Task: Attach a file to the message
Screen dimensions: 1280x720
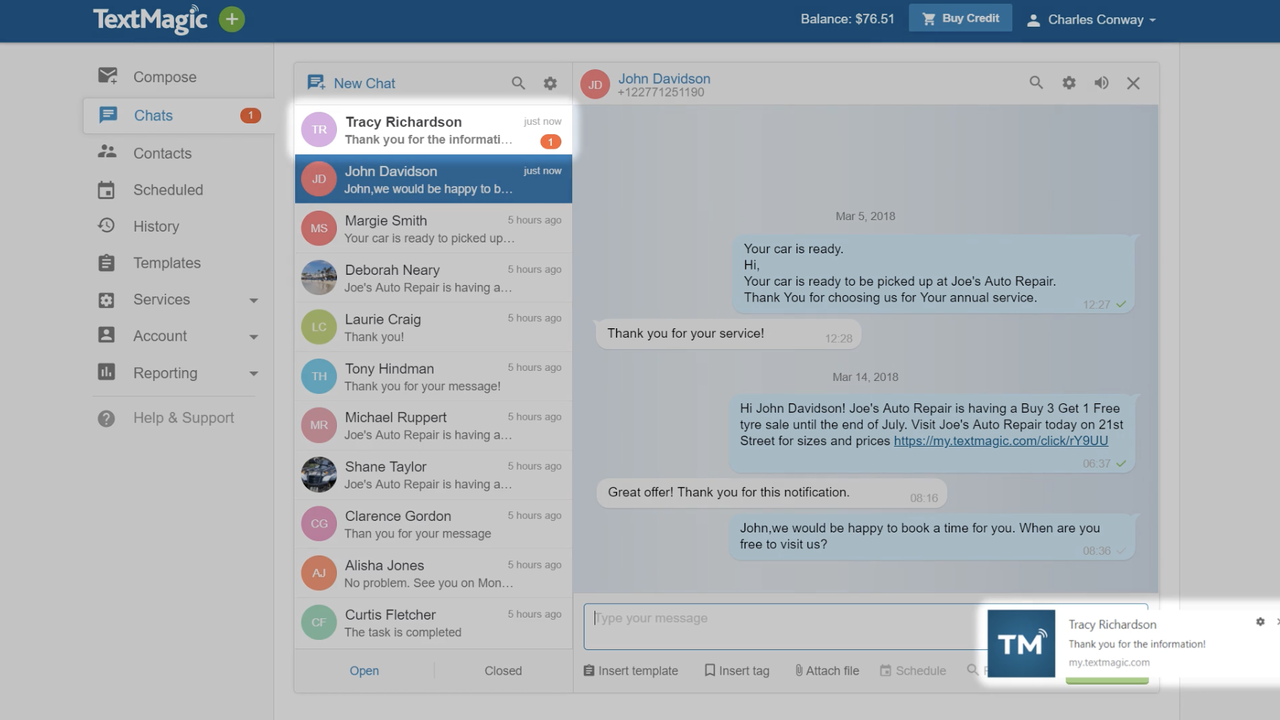Action: 826,670
